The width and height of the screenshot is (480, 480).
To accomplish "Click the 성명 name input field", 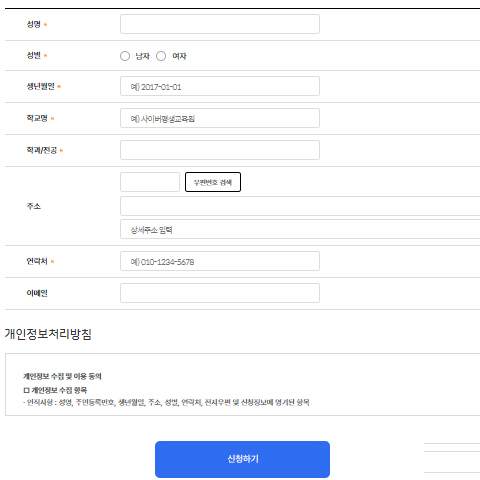I will click(x=220, y=24).
